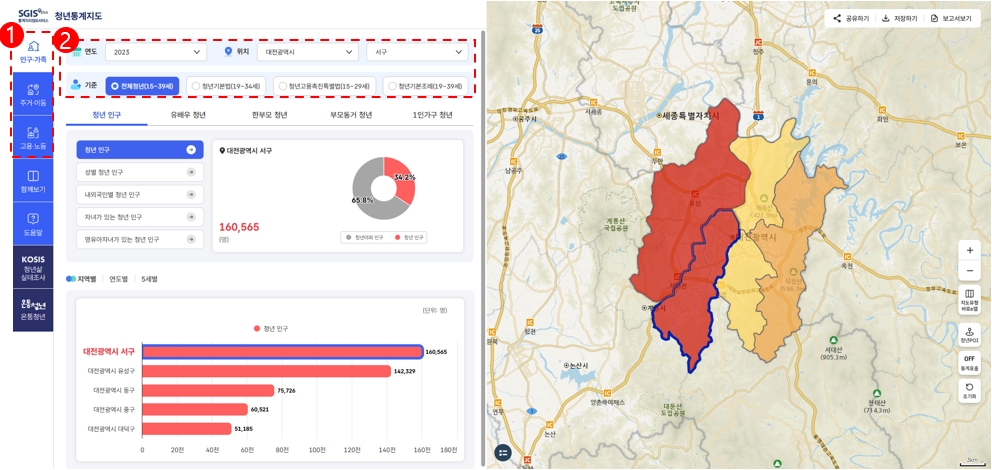
Task: Open the 인구·가족 sidebar category
Action: click(33, 51)
